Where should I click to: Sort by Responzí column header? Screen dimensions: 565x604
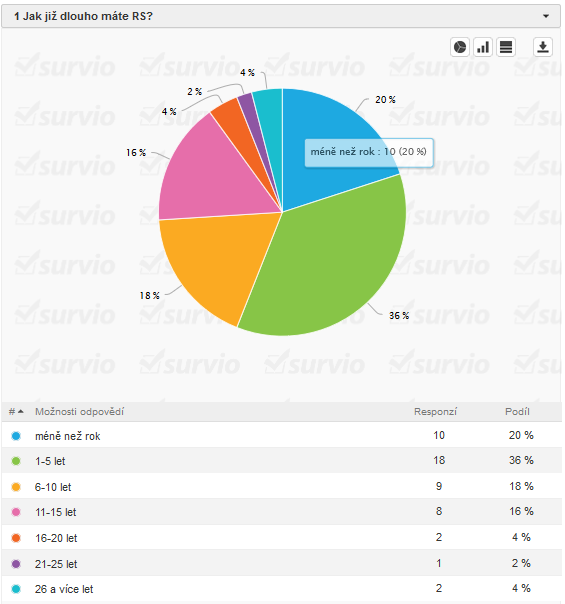coord(435,411)
